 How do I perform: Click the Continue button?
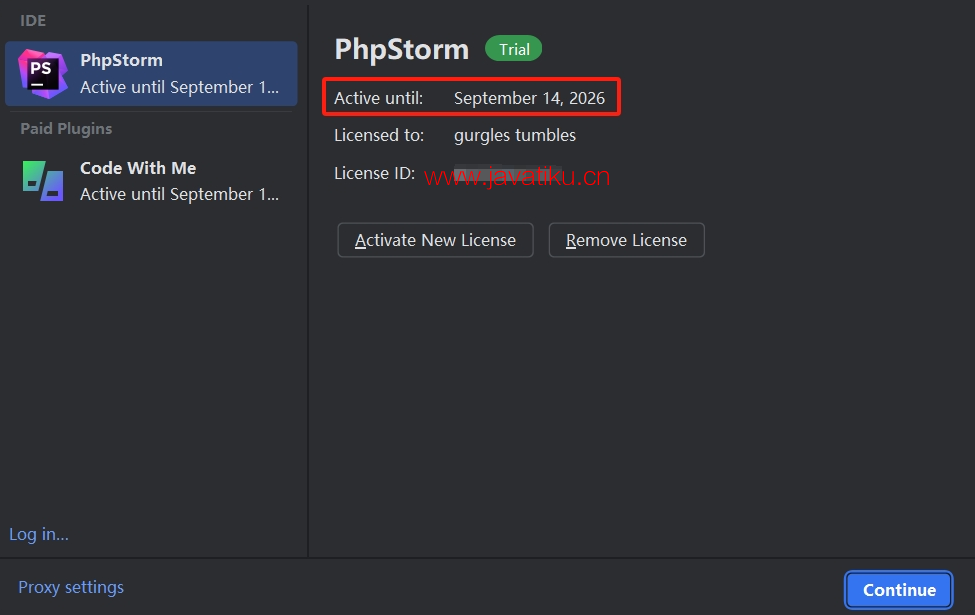[899, 590]
